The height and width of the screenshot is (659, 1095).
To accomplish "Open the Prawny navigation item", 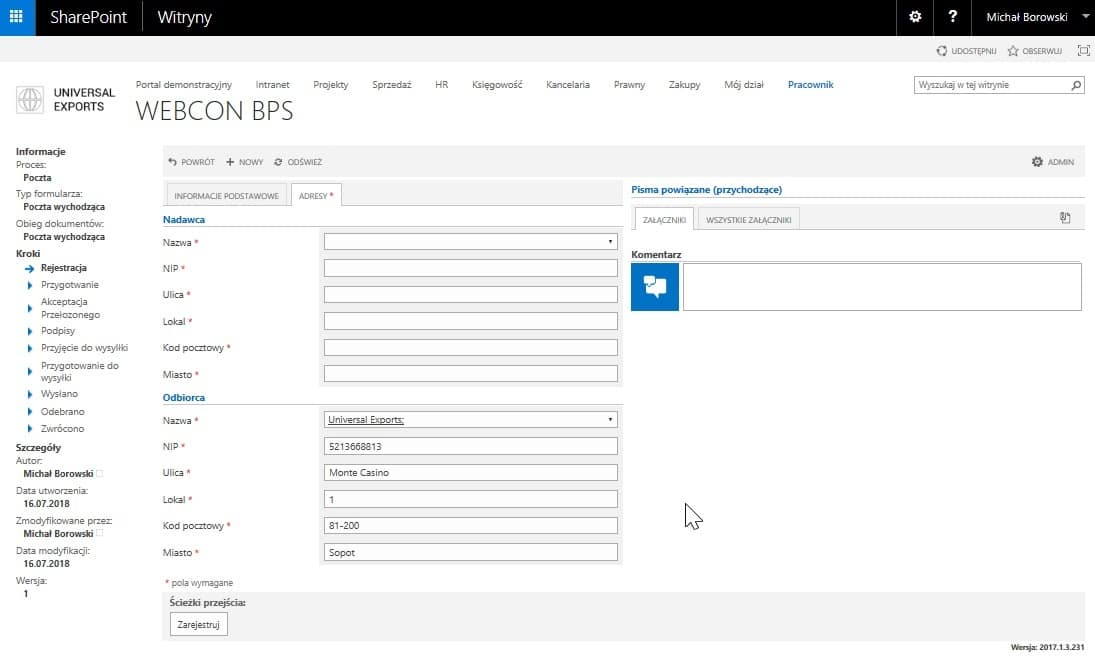I will coord(629,84).
